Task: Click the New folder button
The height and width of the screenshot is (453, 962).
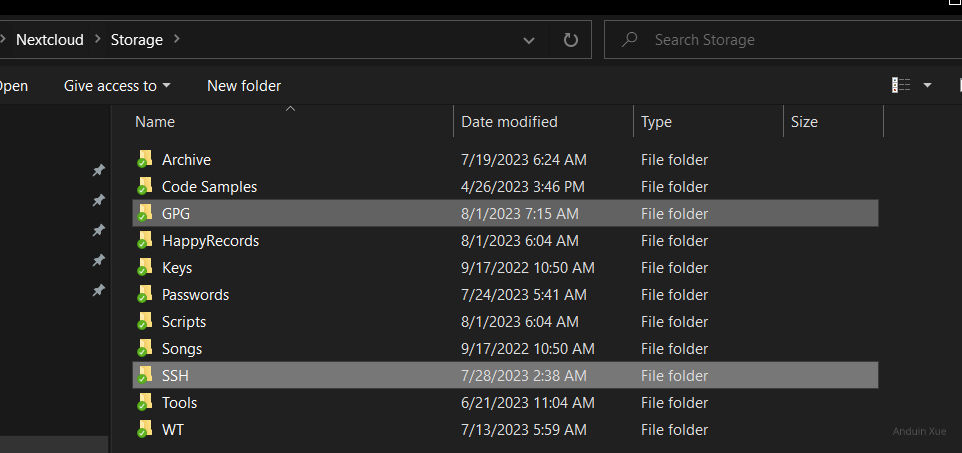Action: [244, 86]
